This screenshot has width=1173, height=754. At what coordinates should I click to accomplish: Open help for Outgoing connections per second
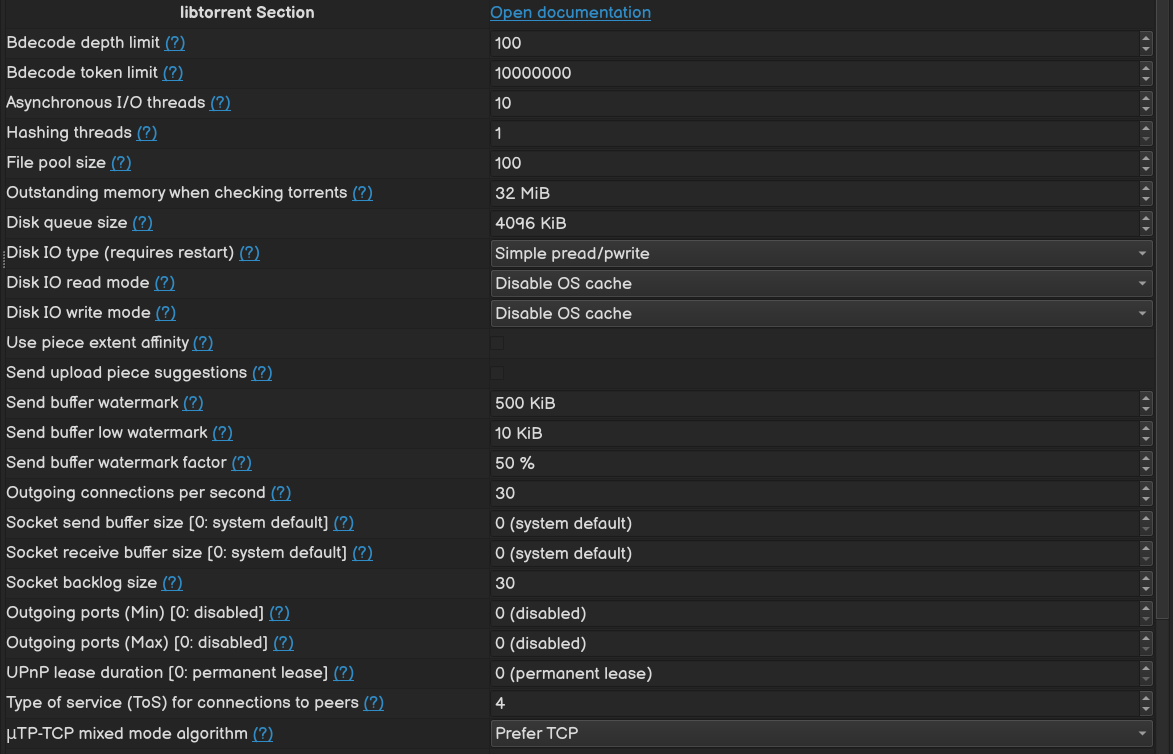pos(281,492)
